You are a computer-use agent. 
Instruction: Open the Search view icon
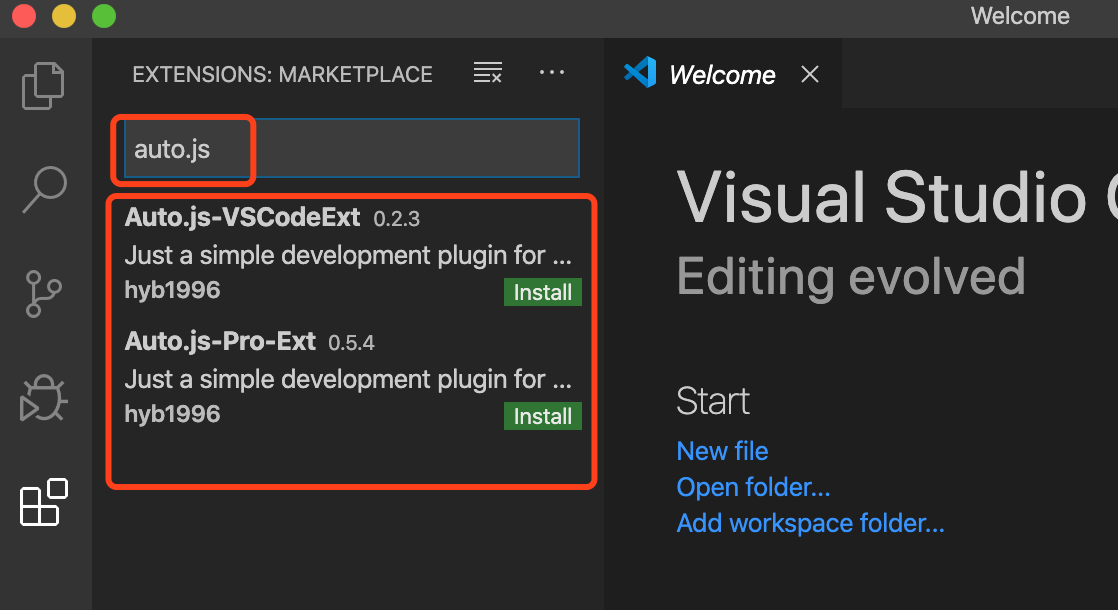(x=44, y=189)
